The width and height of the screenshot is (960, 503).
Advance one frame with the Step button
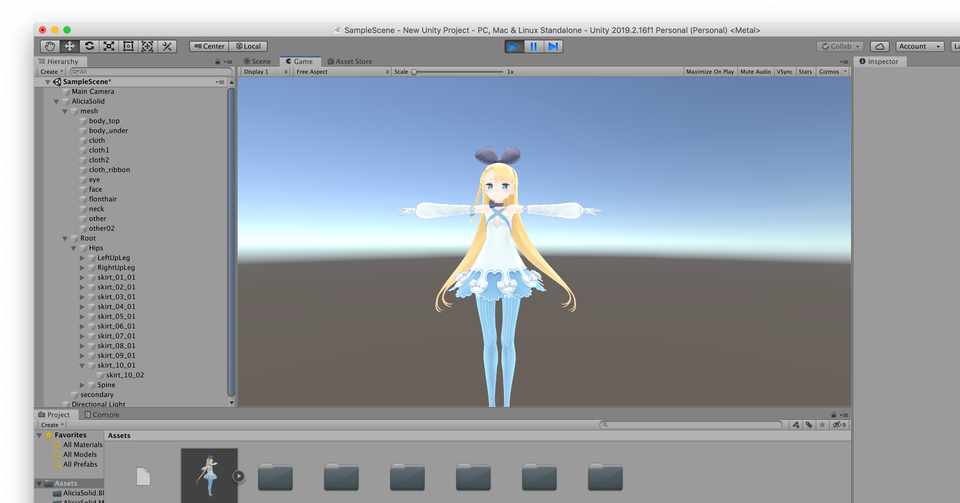point(553,47)
